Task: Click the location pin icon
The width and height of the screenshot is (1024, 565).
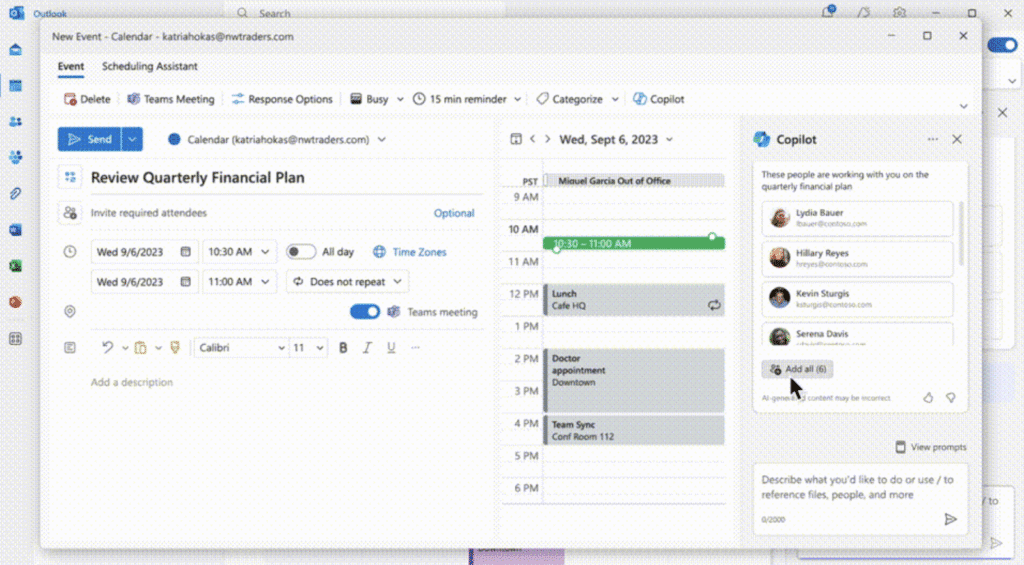Action: pos(70,312)
